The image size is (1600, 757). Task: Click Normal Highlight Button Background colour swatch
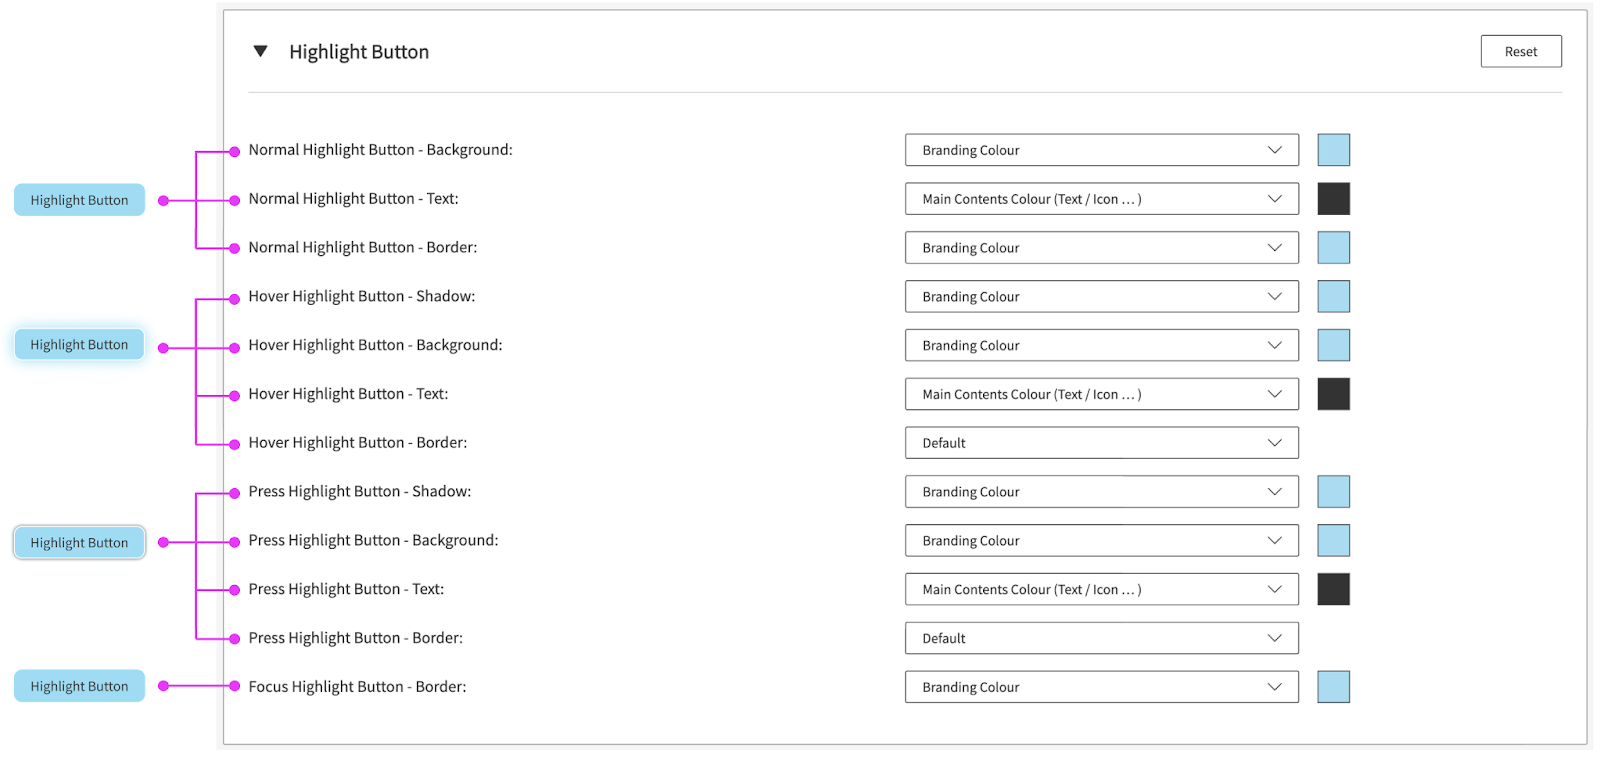coord(1333,150)
